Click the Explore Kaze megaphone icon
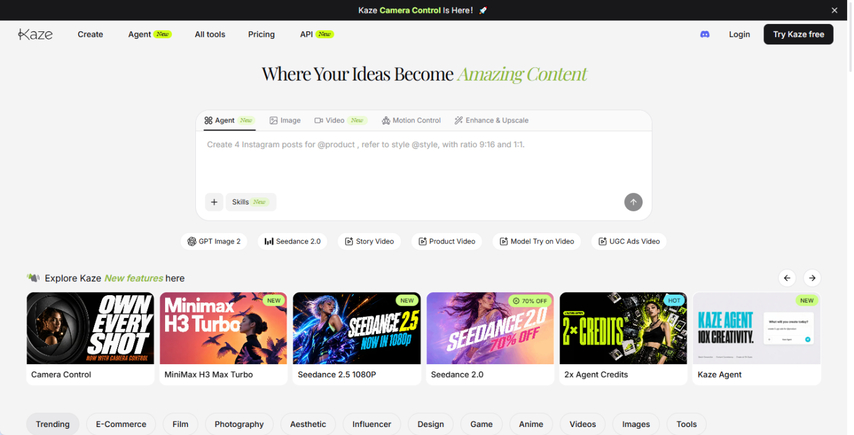The image size is (854, 435). (x=33, y=278)
